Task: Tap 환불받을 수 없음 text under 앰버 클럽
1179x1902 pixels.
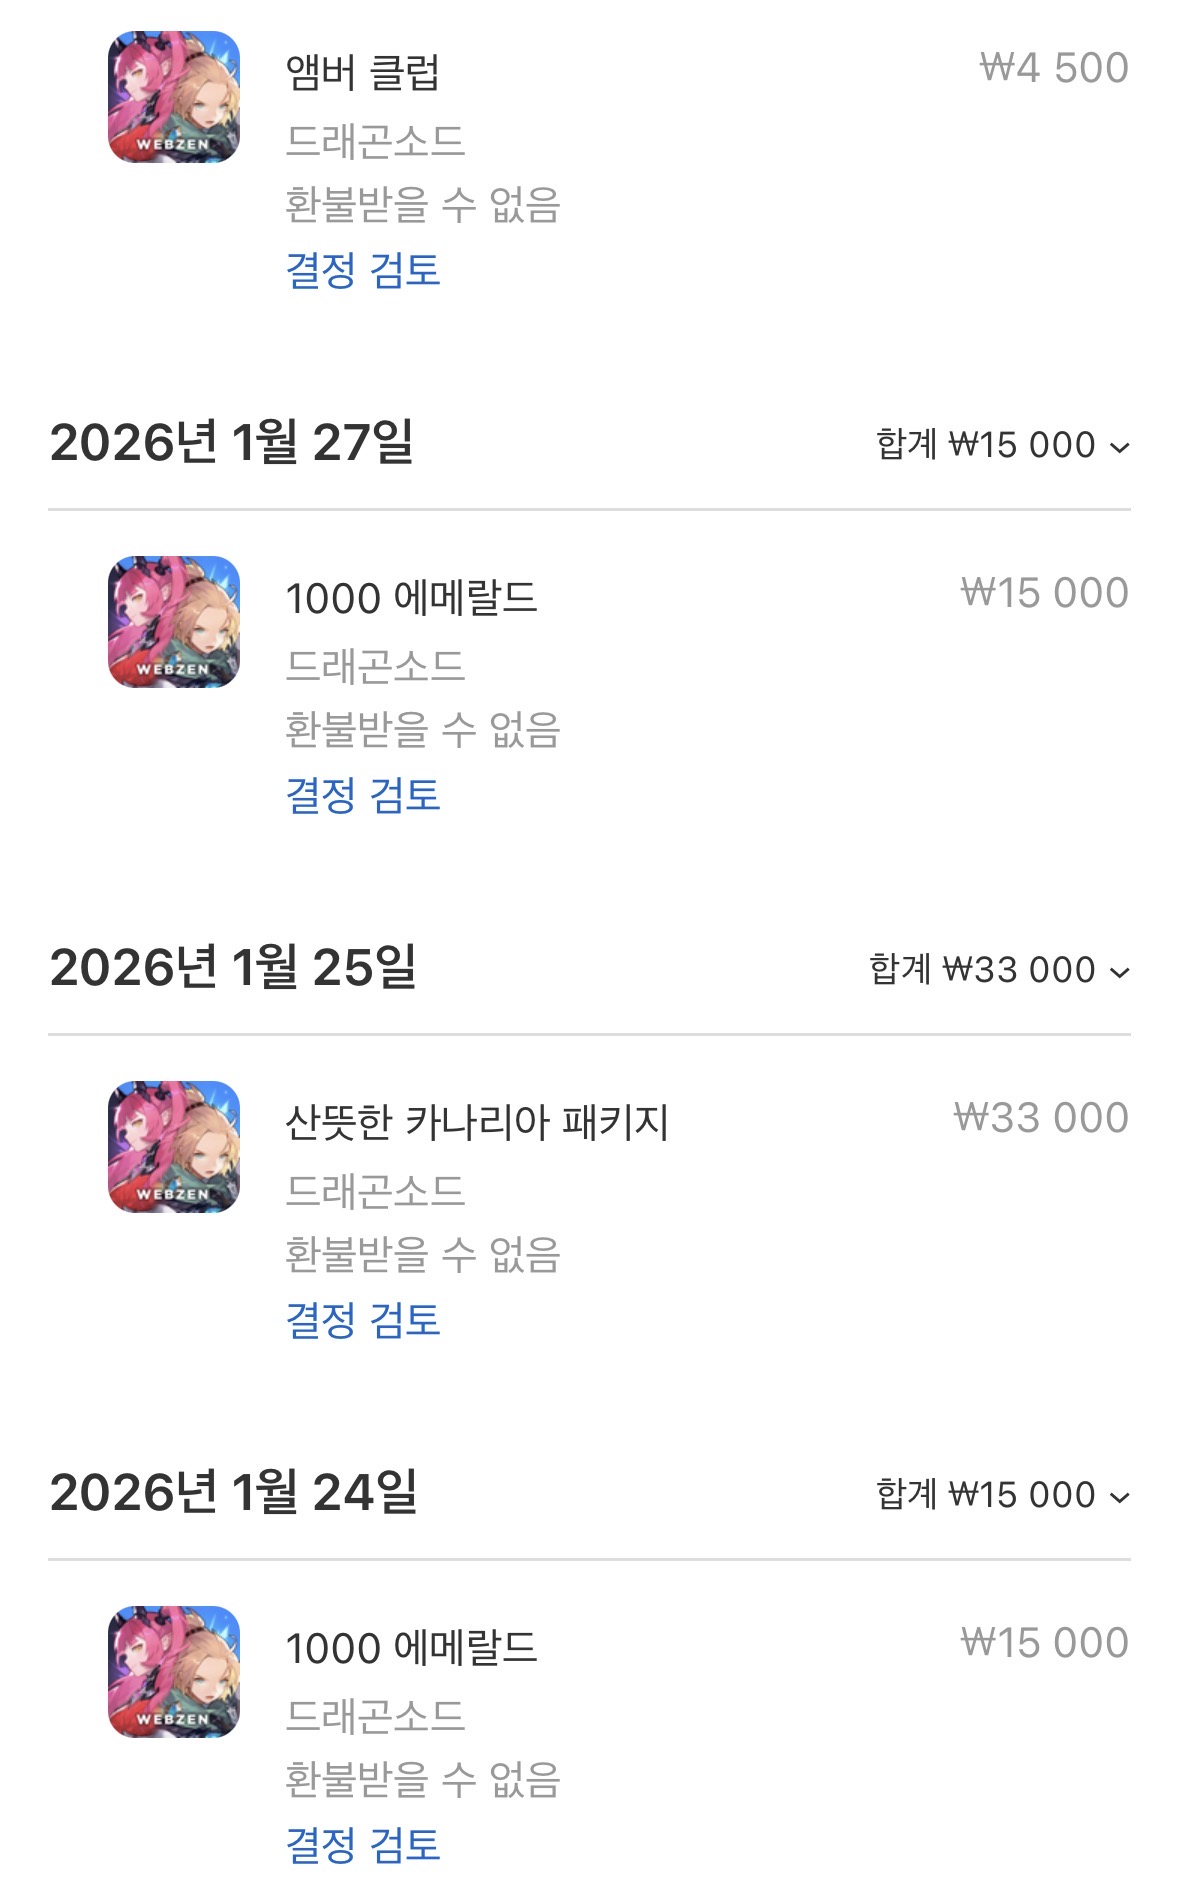Action: [x=422, y=205]
